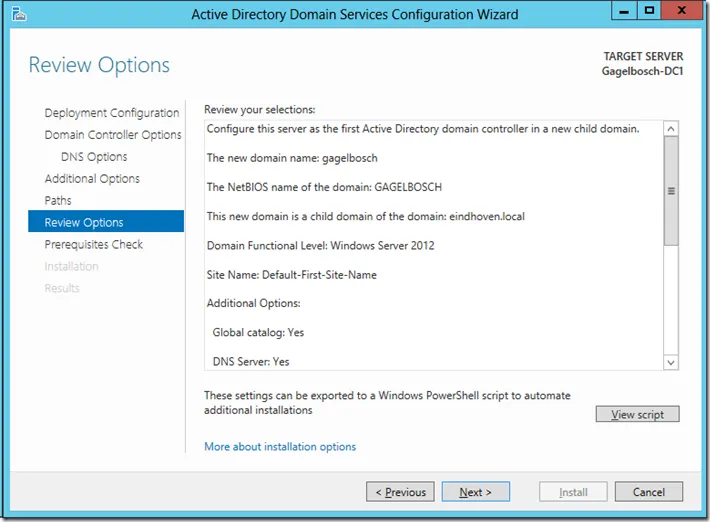
Task: Click the 'Review your selections:' label
Action: click(x=259, y=110)
